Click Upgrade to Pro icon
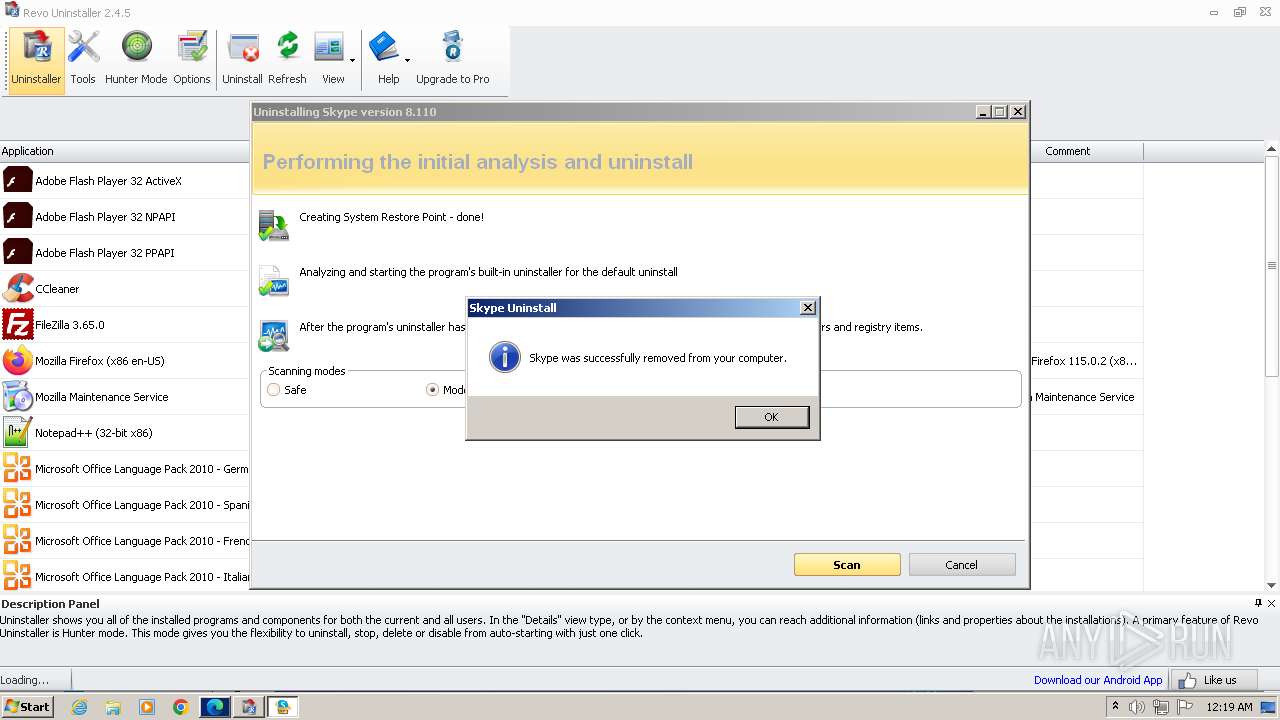This screenshot has width=1280, height=720. [x=452, y=60]
